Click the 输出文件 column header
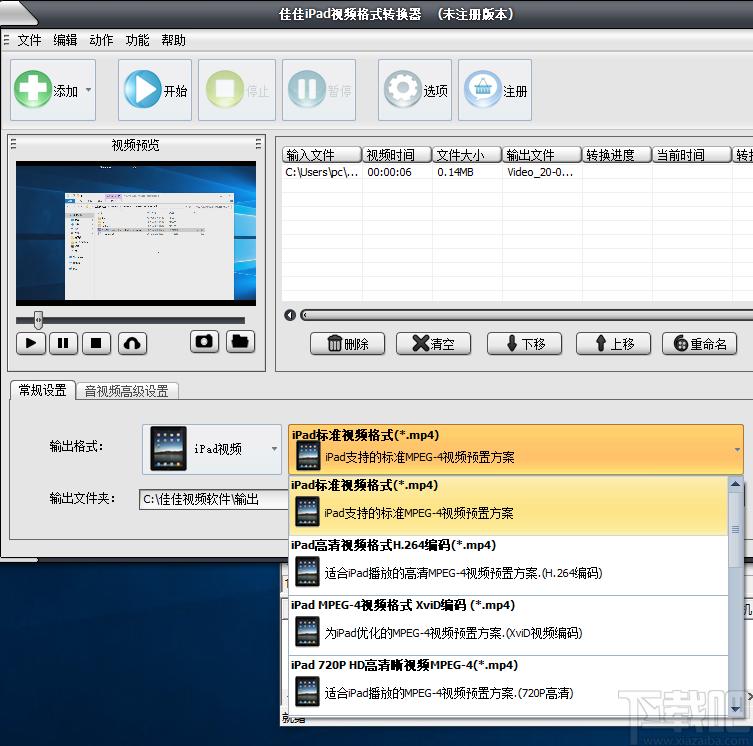The height and width of the screenshot is (746, 753). click(x=542, y=155)
